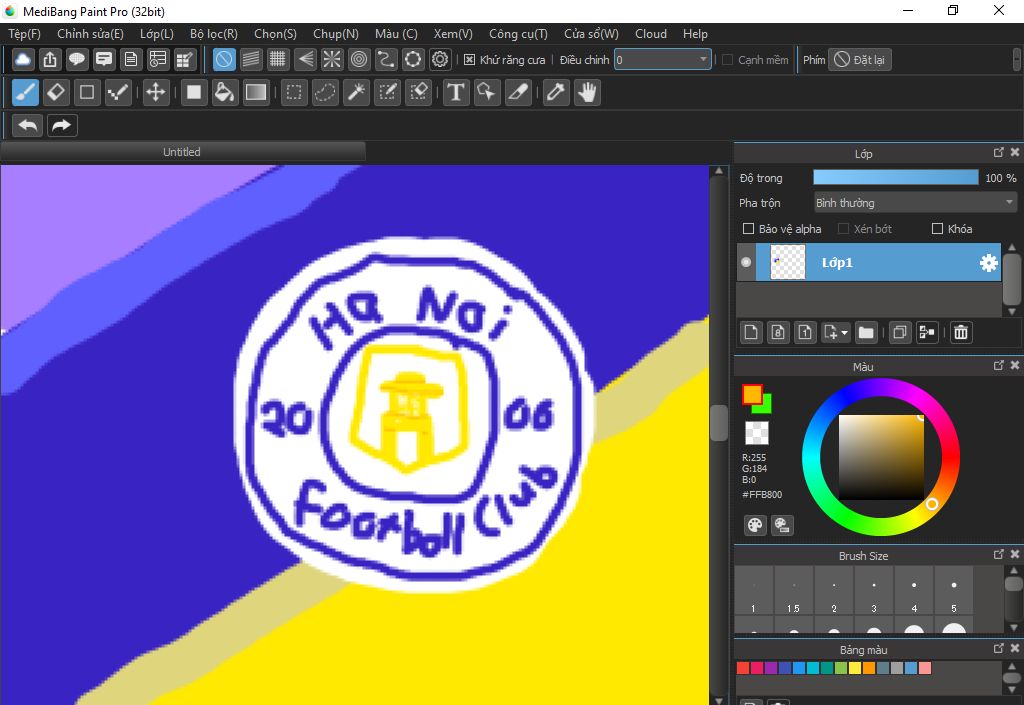The height and width of the screenshot is (705, 1024).
Task: Expand add-layer dropdown arrow
Action: click(x=844, y=333)
